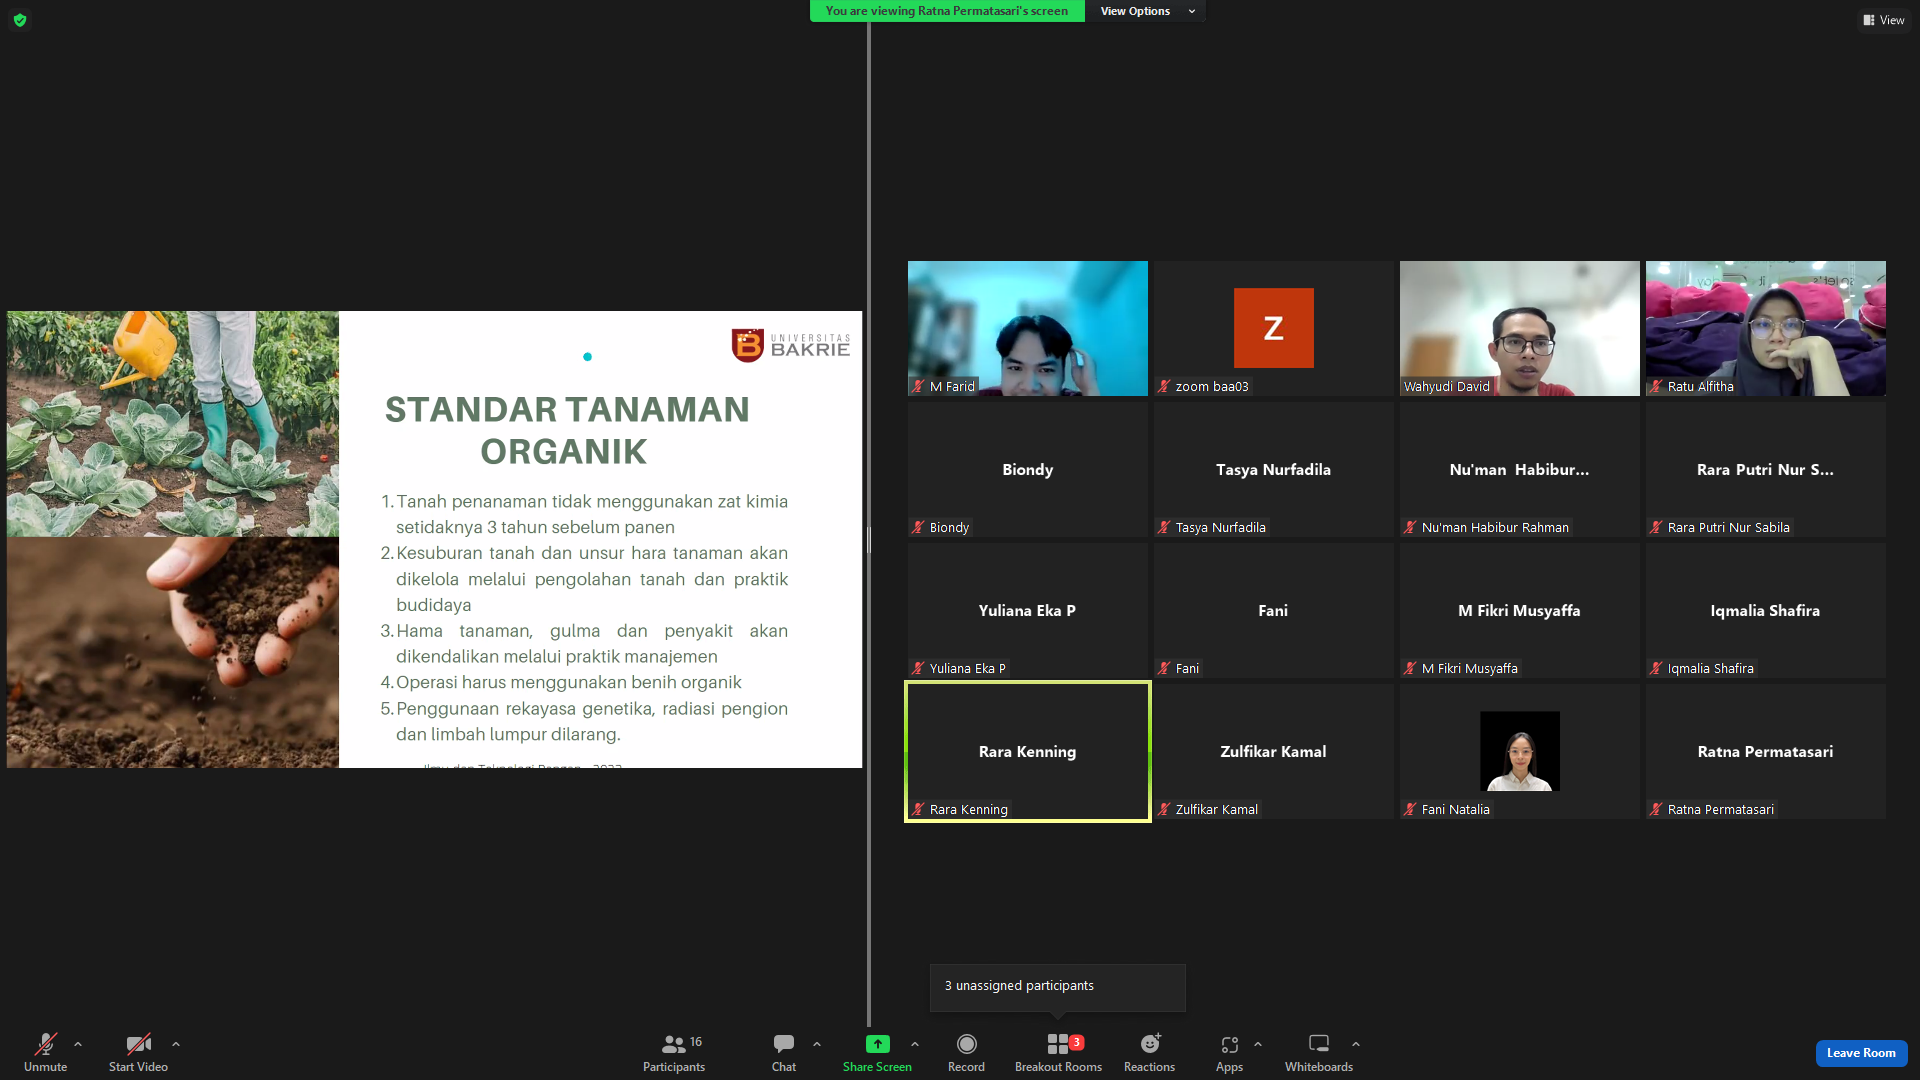Click the Unmute microphone icon

(45, 1044)
